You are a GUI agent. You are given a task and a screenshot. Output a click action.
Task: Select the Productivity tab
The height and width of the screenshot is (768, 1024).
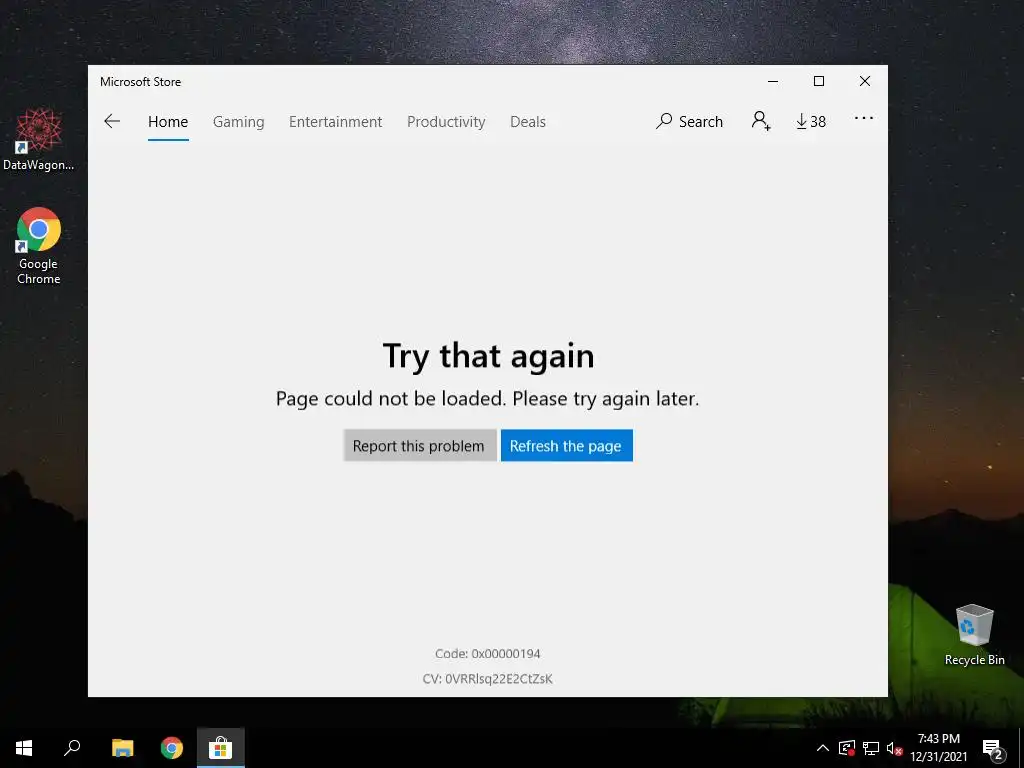(446, 121)
